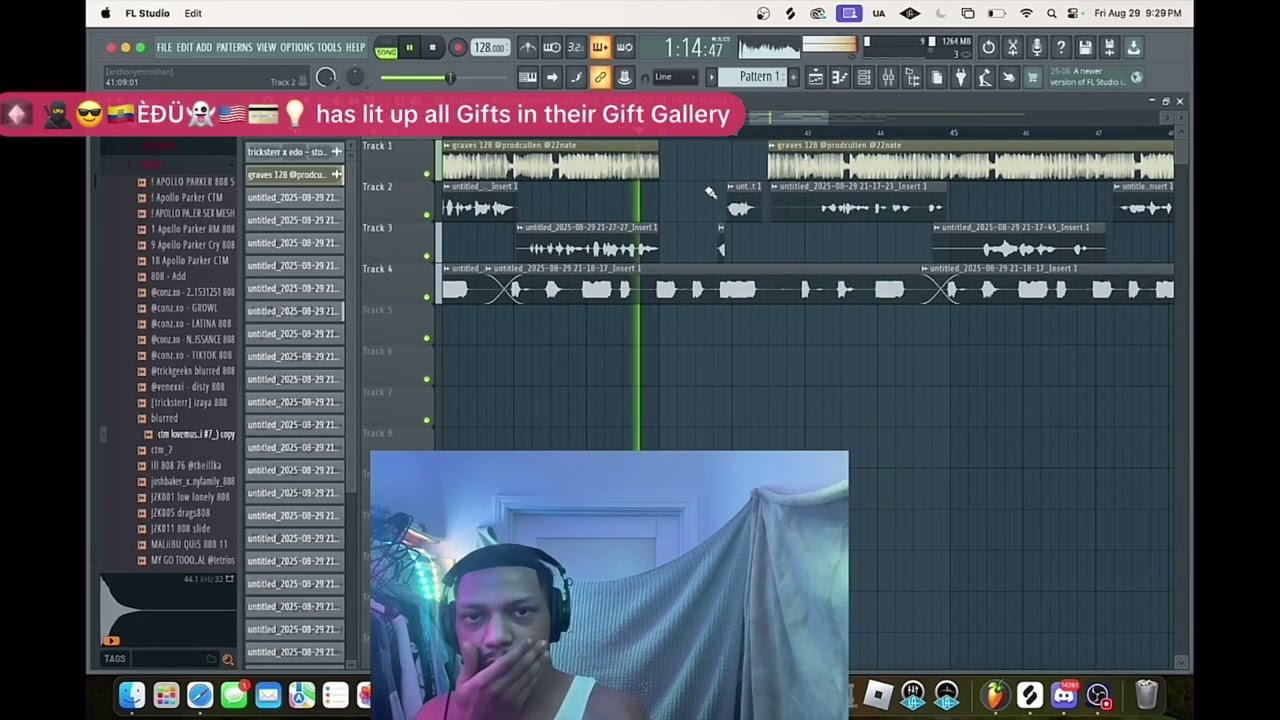Click the export/render download icon
This screenshot has width=1280, height=720.
(x=1133, y=47)
